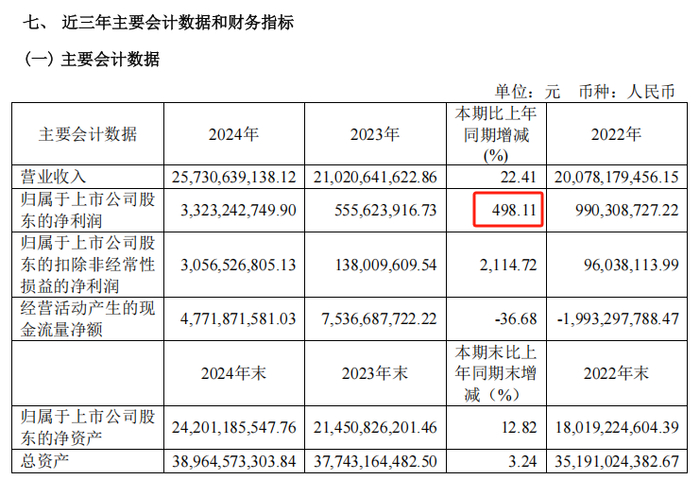Select the value 18,019,224,604.39
The image size is (700, 481).
pos(617,427)
